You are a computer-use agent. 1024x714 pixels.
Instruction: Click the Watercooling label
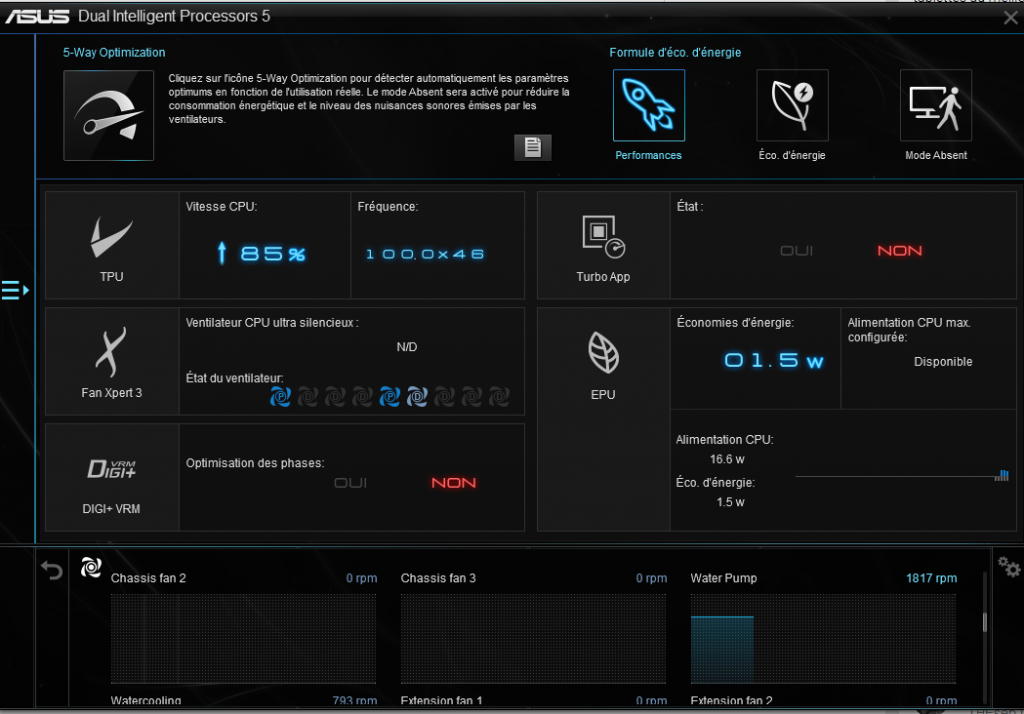(x=146, y=701)
